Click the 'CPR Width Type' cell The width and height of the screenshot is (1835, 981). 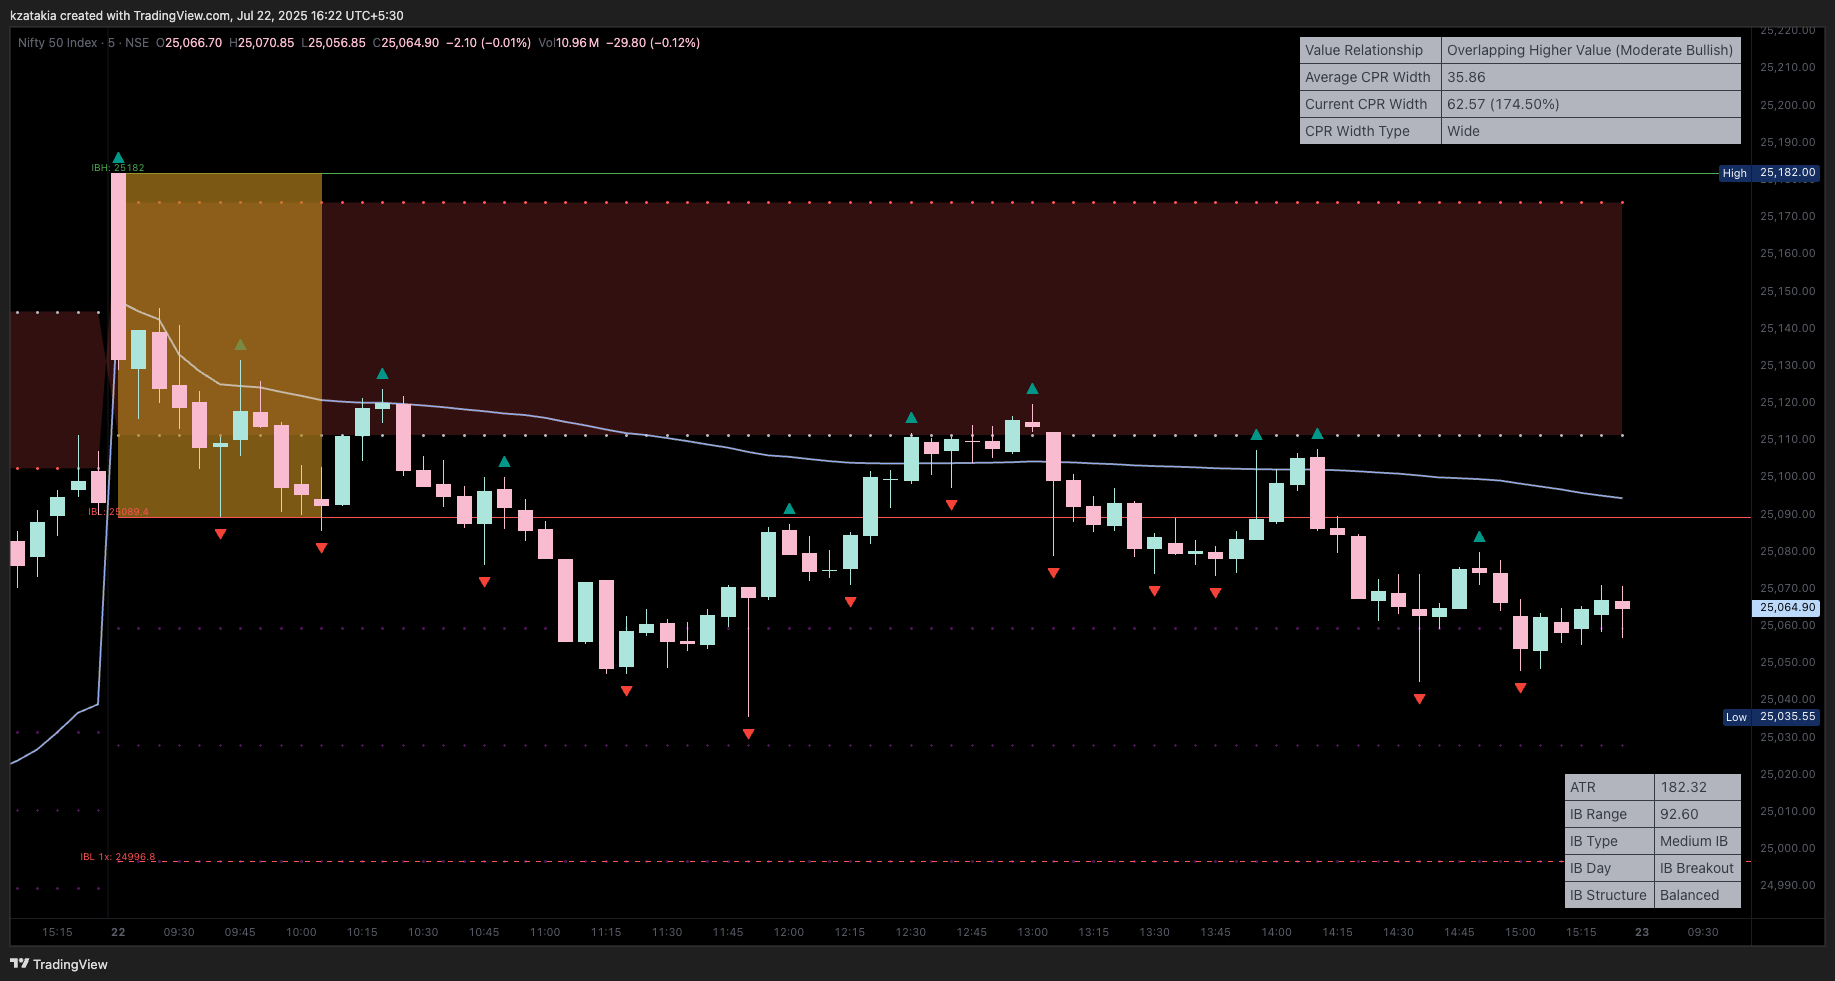pyautogui.click(x=1370, y=131)
